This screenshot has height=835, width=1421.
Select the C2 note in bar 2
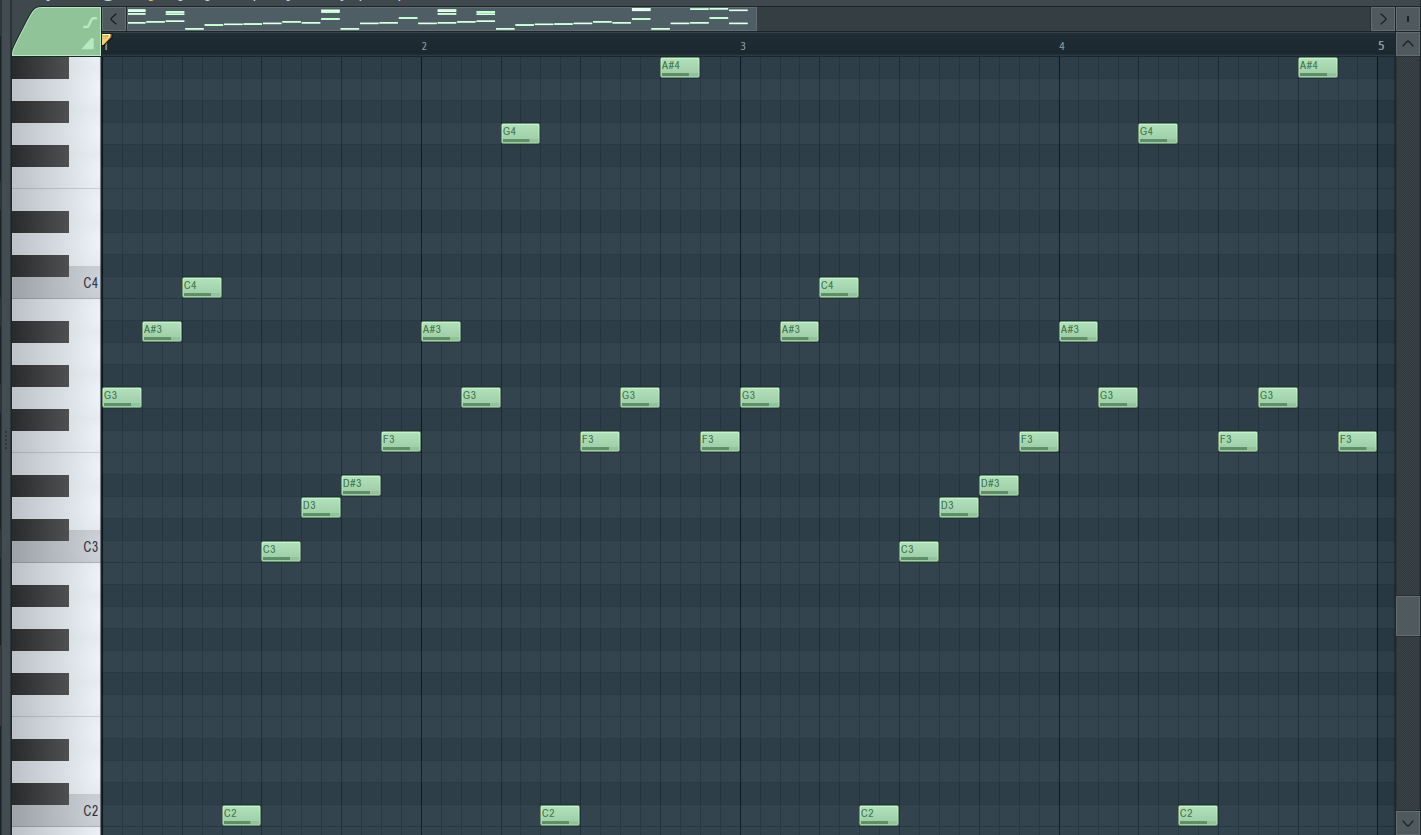pyautogui.click(x=560, y=815)
